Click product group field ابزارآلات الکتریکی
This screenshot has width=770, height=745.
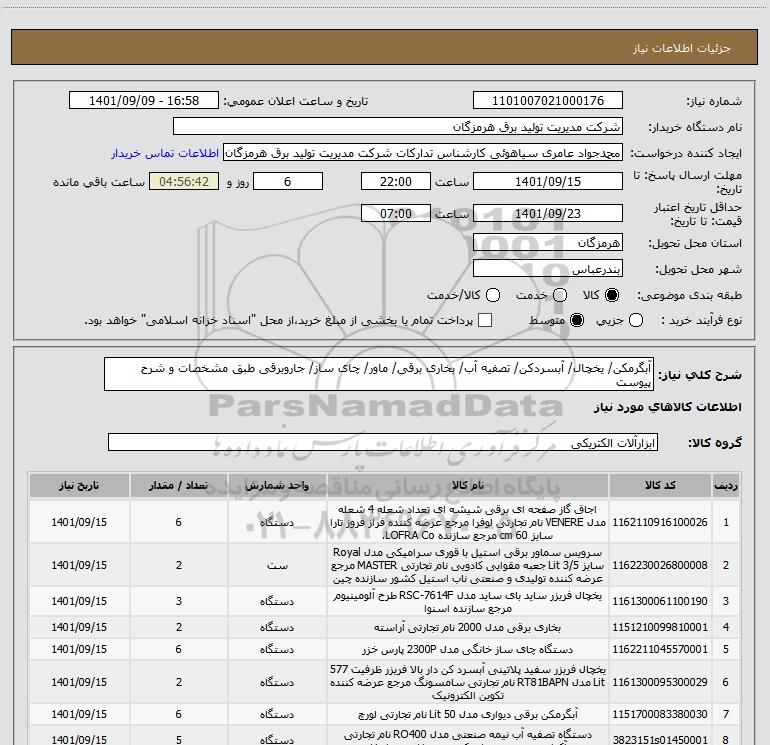[x=383, y=442]
